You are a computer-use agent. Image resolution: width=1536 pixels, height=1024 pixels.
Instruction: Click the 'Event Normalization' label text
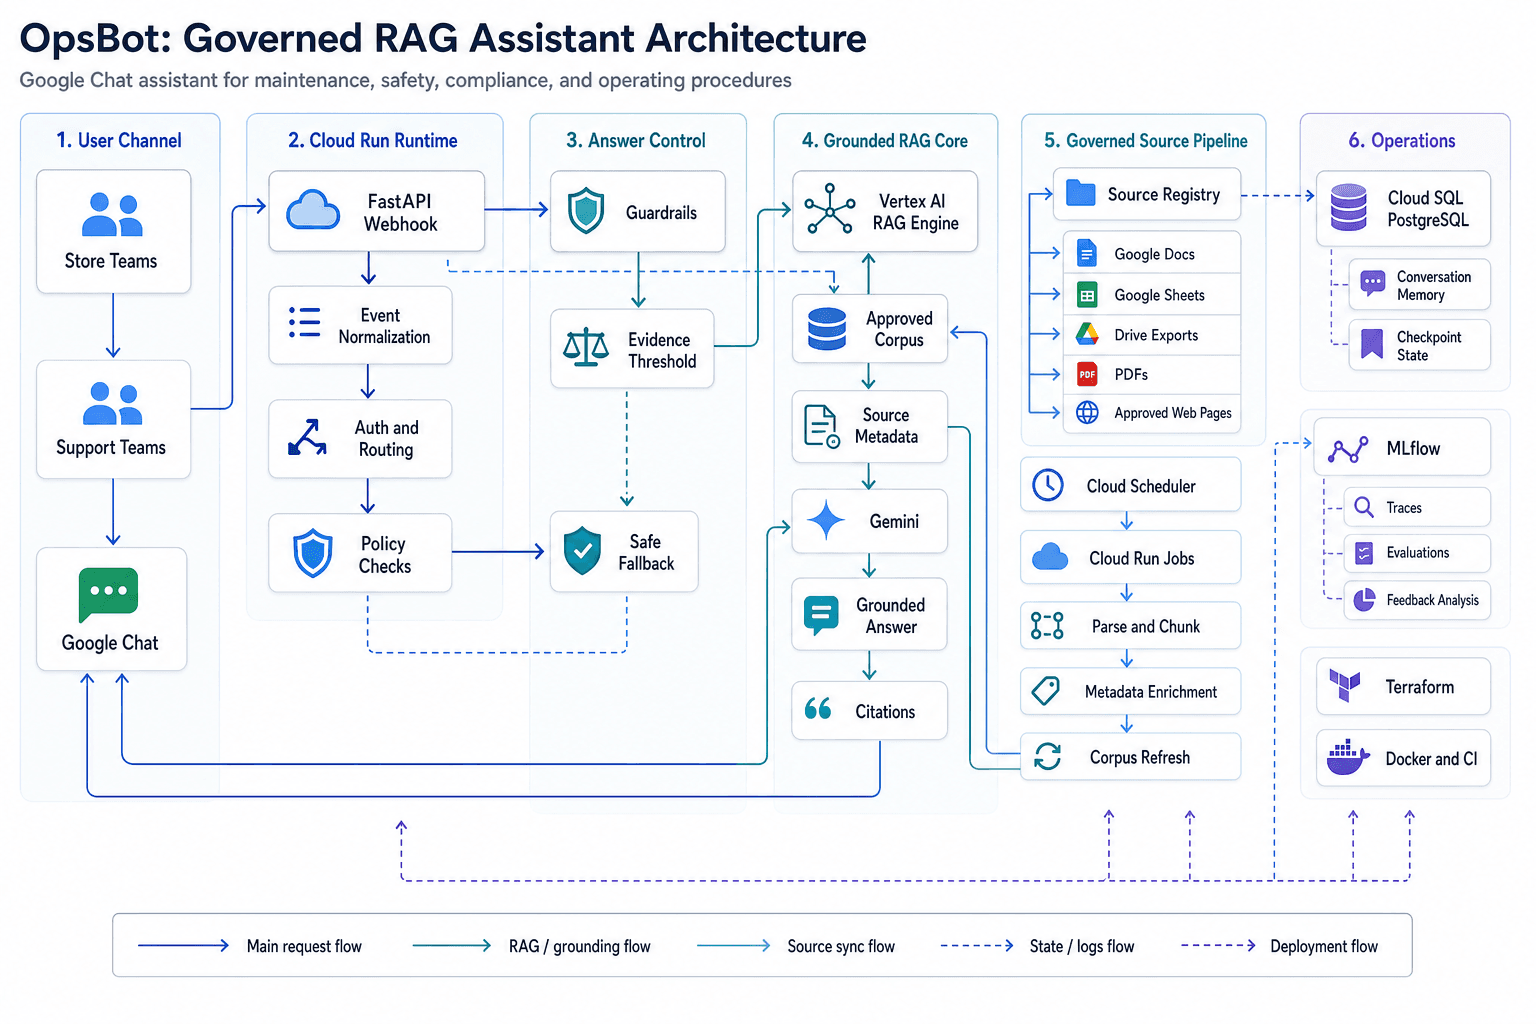384,326
